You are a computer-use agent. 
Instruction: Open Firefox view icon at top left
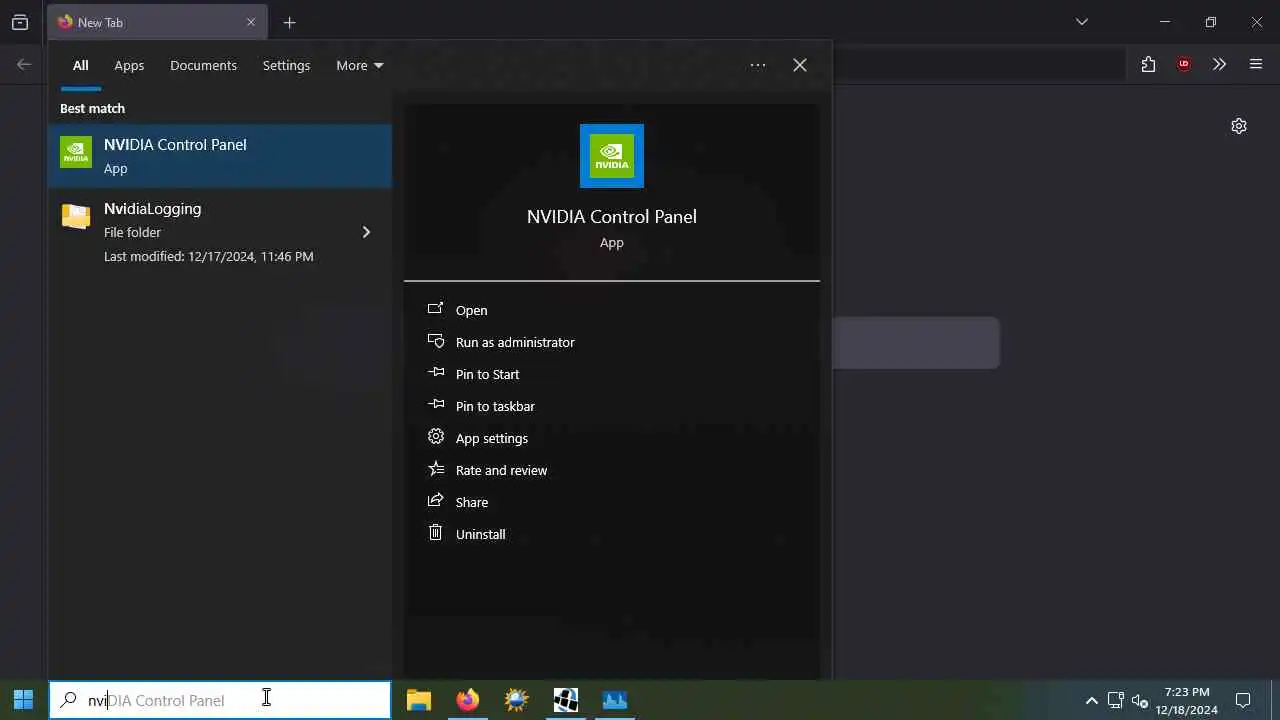tap(20, 22)
